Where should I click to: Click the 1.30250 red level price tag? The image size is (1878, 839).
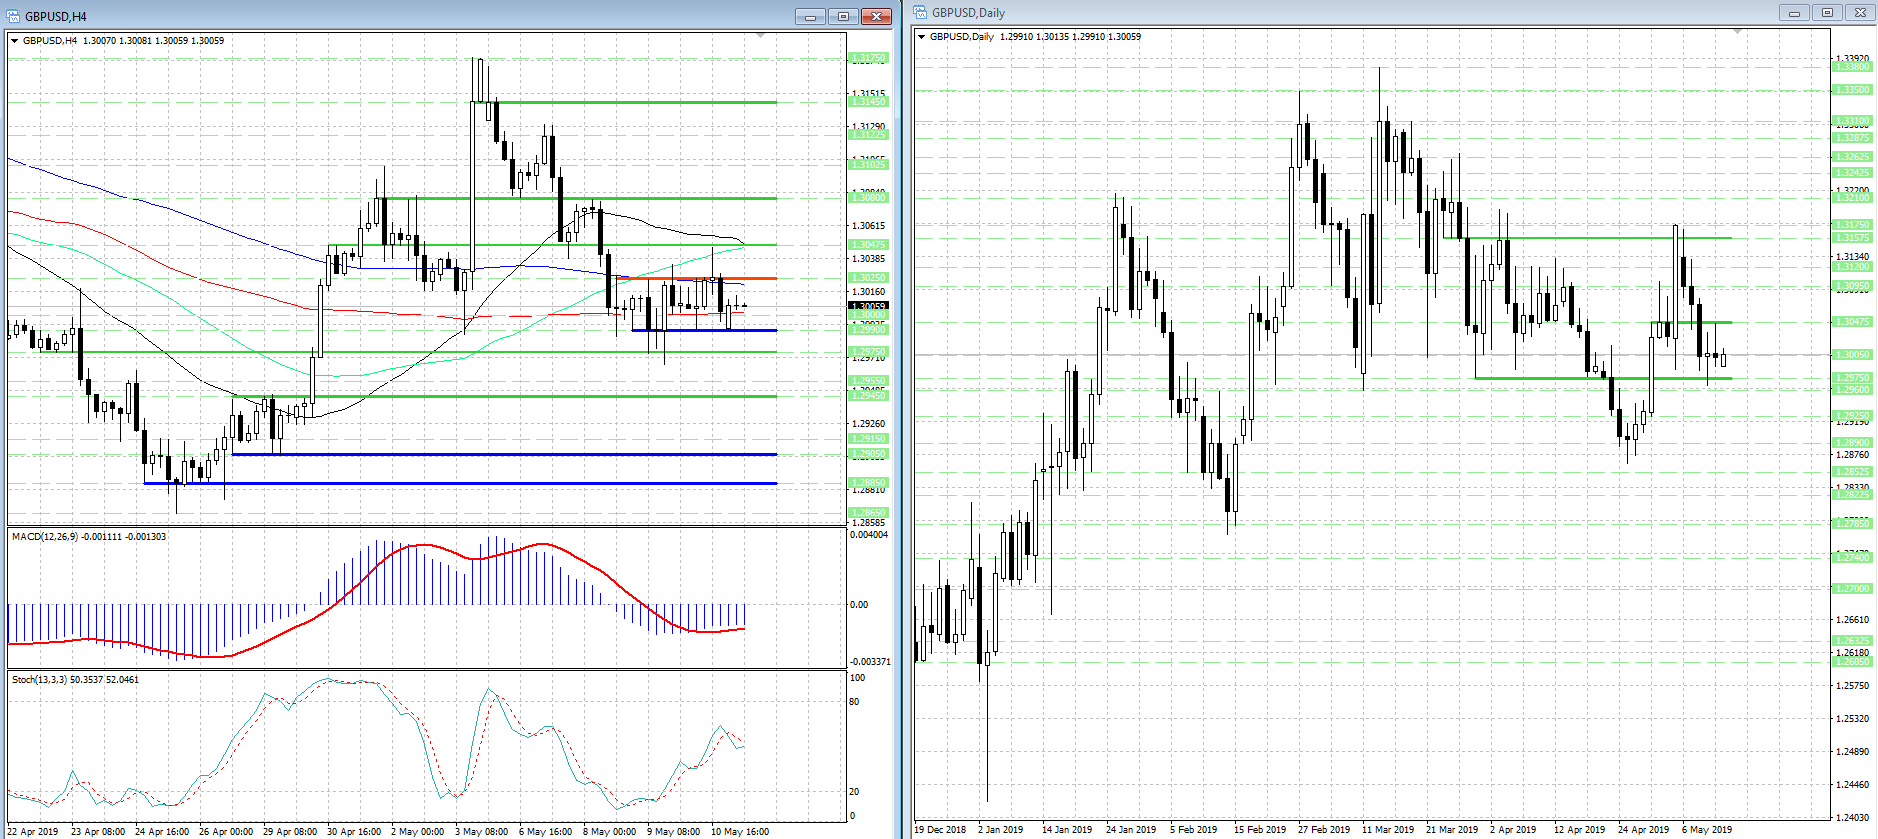pyautogui.click(x=867, y=278)
